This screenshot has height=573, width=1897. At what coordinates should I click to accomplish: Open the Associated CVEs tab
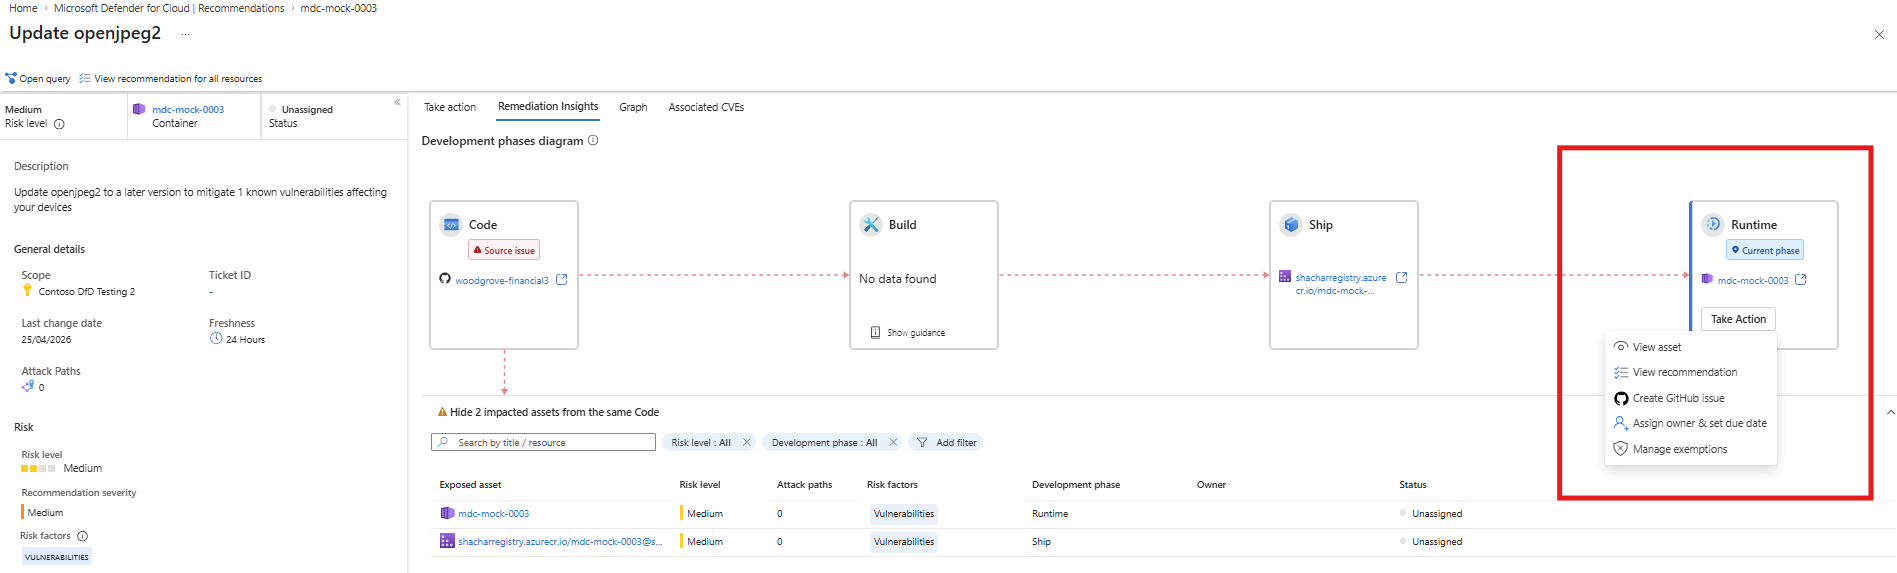coord(706,107)
